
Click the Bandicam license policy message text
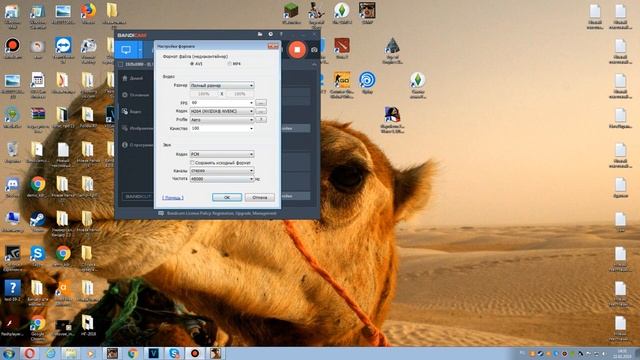[x=222, y=213]
